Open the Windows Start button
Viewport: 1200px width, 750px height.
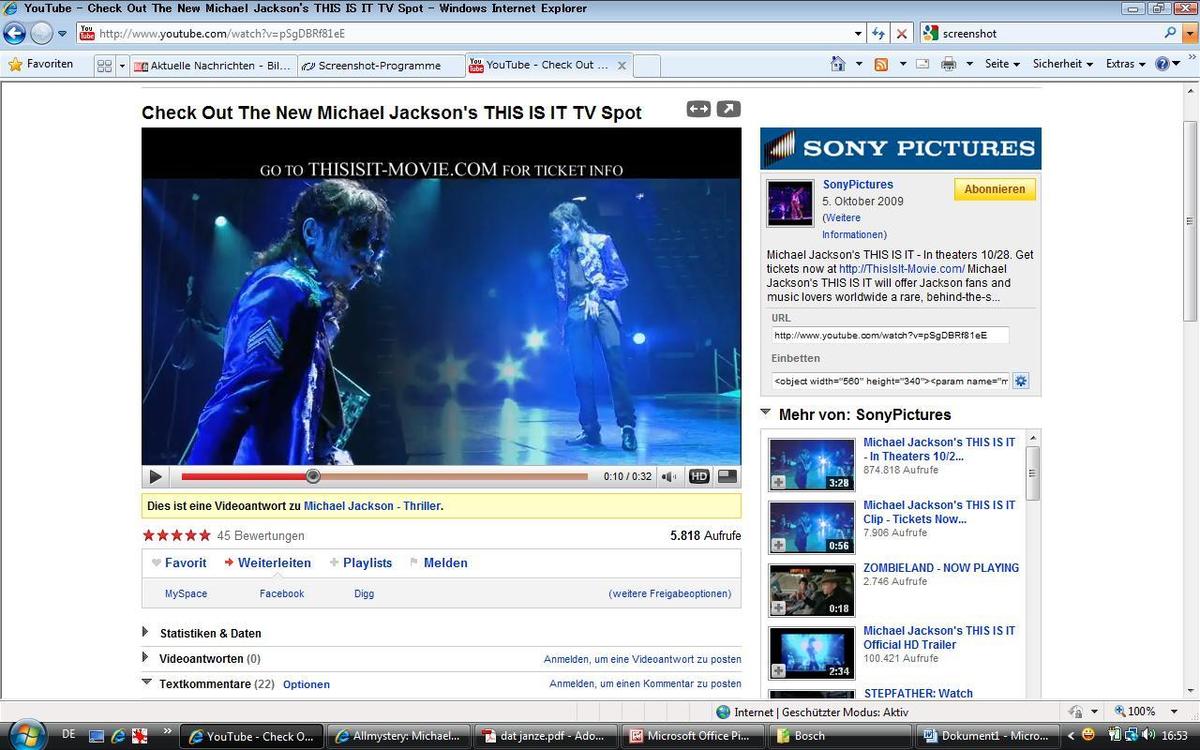click(27, 735)
